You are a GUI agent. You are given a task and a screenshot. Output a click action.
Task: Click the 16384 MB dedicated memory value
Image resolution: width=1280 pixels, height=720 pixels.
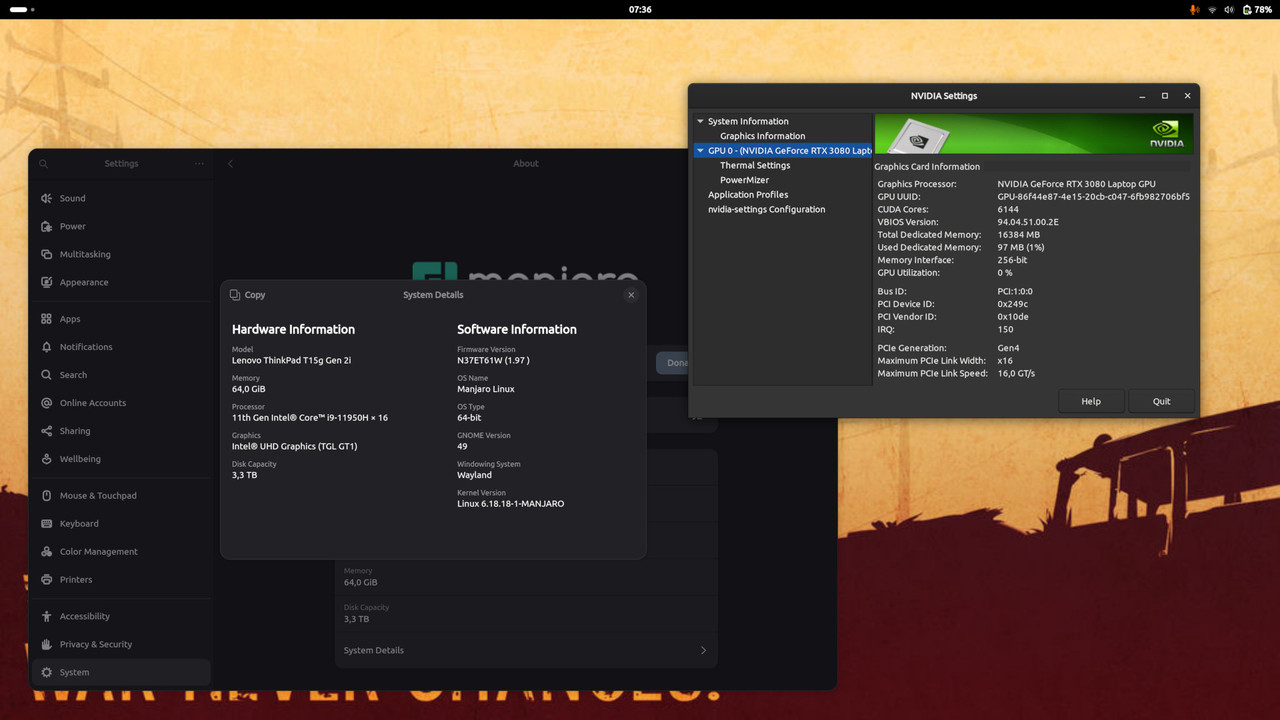pyautogui.click(x=1018, y=235)
